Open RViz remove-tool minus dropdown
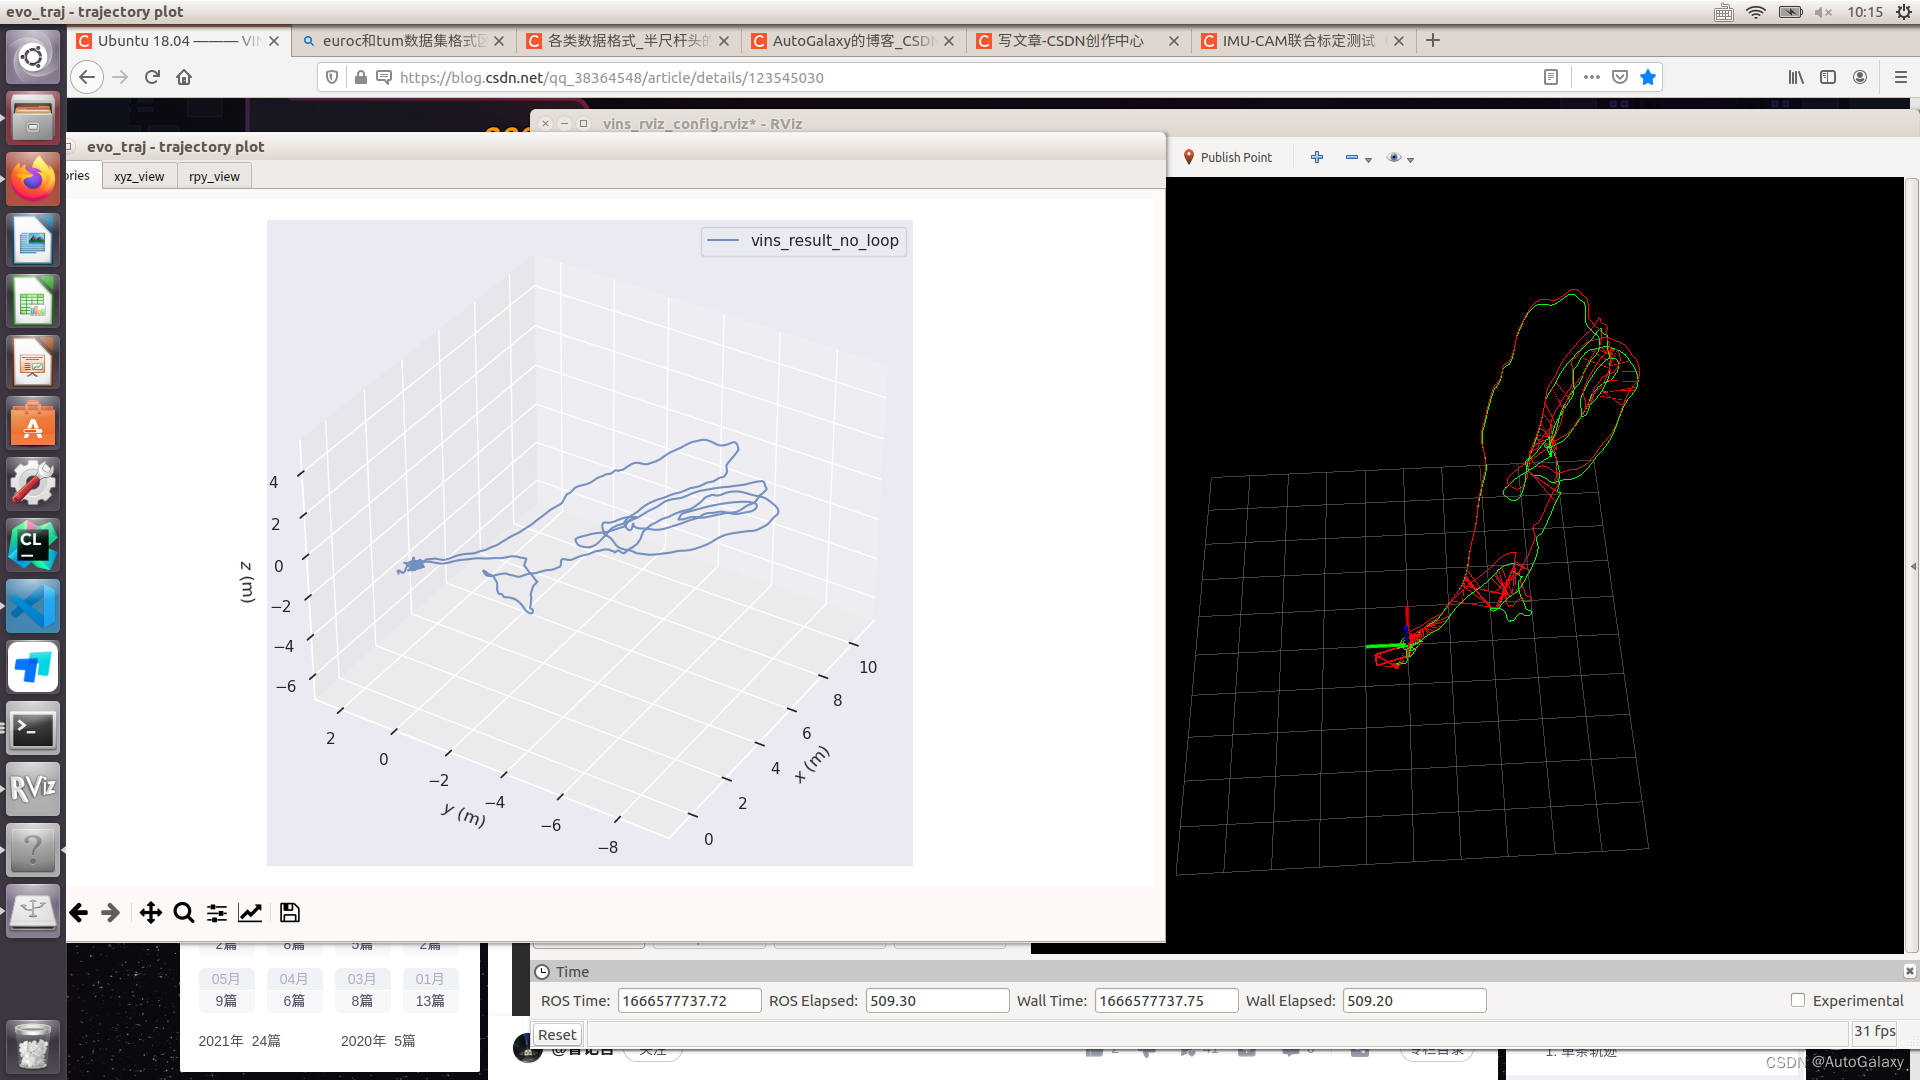Screen dimensions: 1920x1080 (x=1358, y=158)
